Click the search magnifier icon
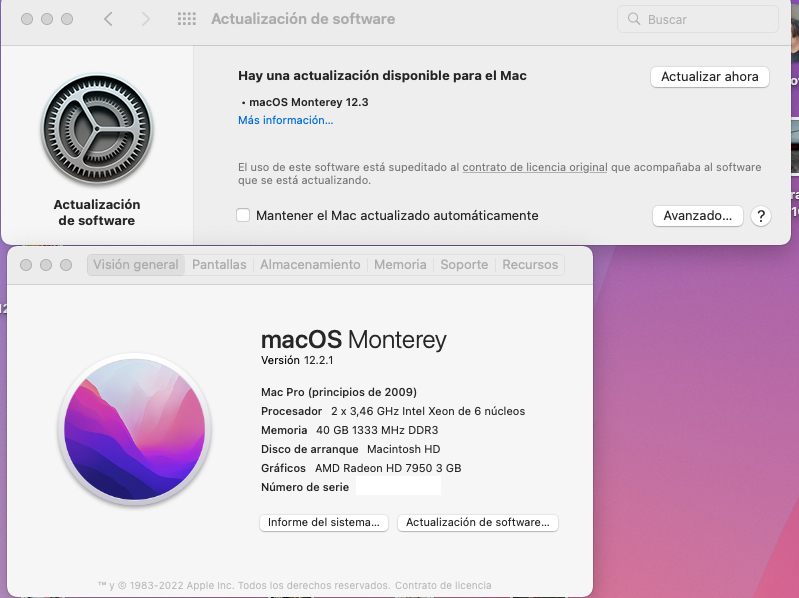This screenshot has width=799, height=598. click(634, 19)
